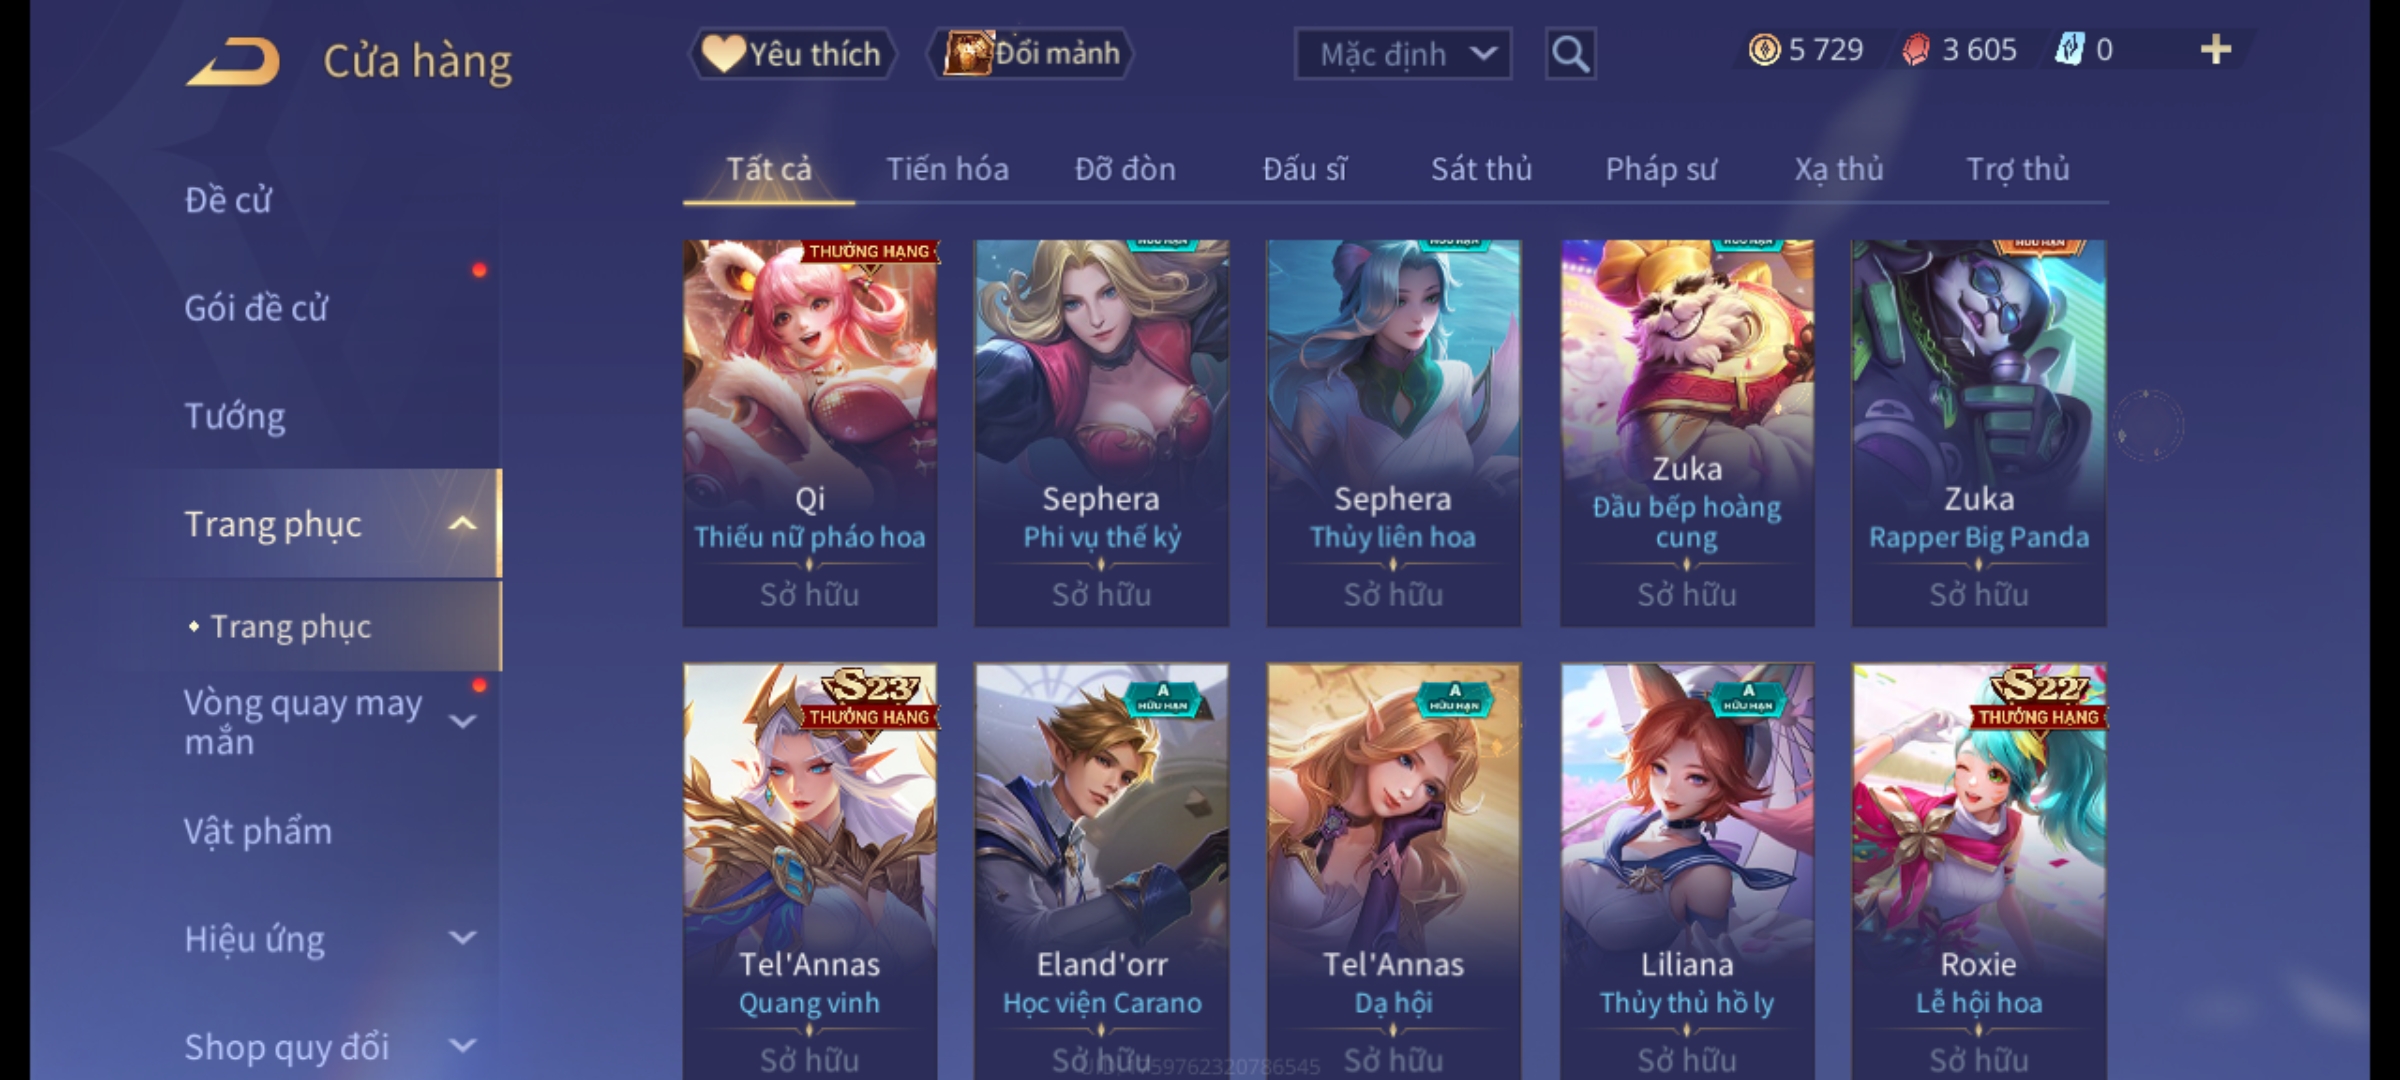Open the Mặc định sort dropdown
This screenshot has height=1080, width=2400.
pos(1403,54)
